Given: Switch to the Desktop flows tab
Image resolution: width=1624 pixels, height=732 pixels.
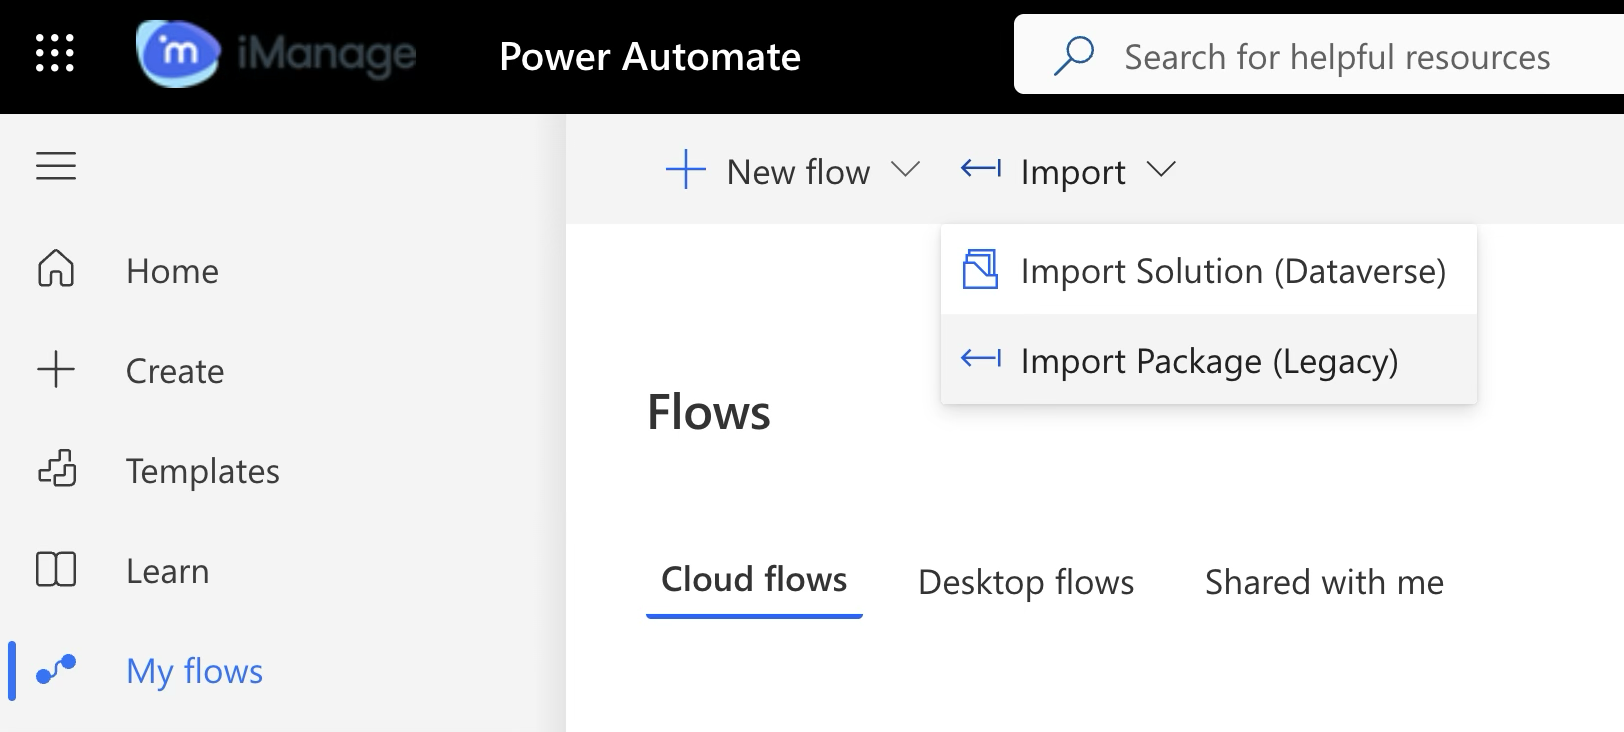Looking at the screenshot, I should tap(1026, 582).
